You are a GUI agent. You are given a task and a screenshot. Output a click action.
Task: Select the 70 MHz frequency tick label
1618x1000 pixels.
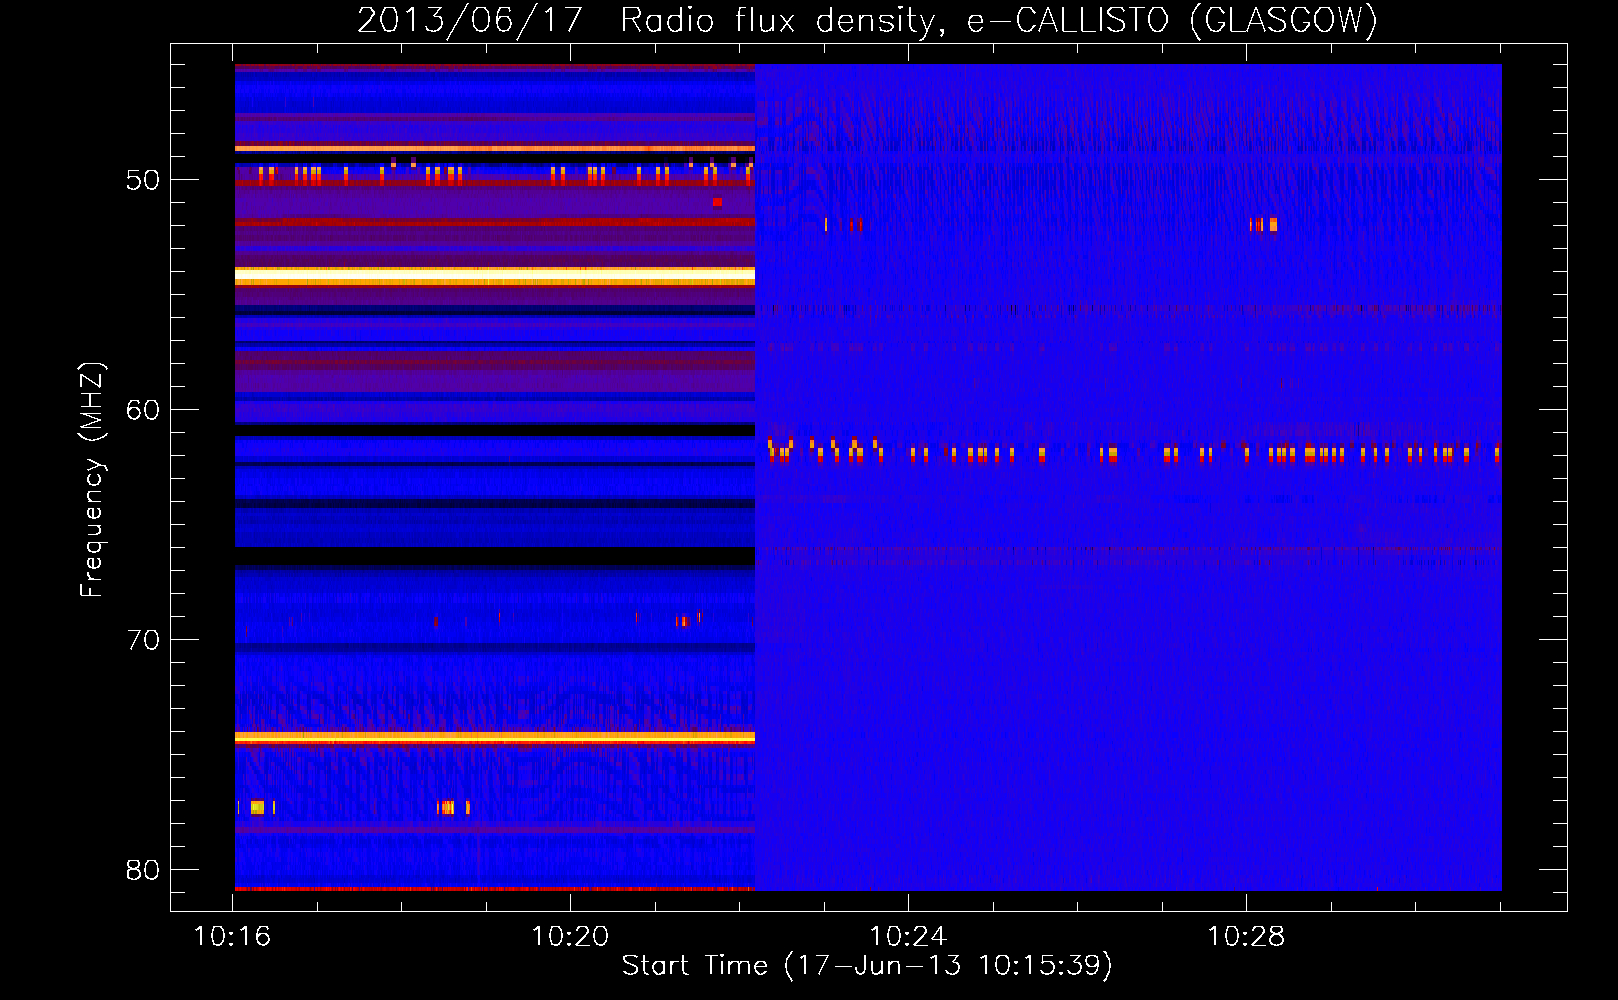coord(143,640)
